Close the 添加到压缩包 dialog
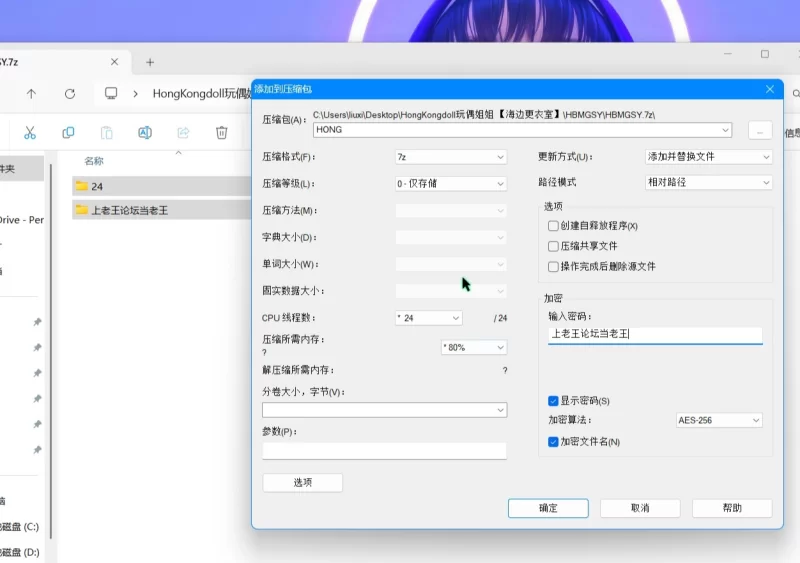 coord(769,89)
